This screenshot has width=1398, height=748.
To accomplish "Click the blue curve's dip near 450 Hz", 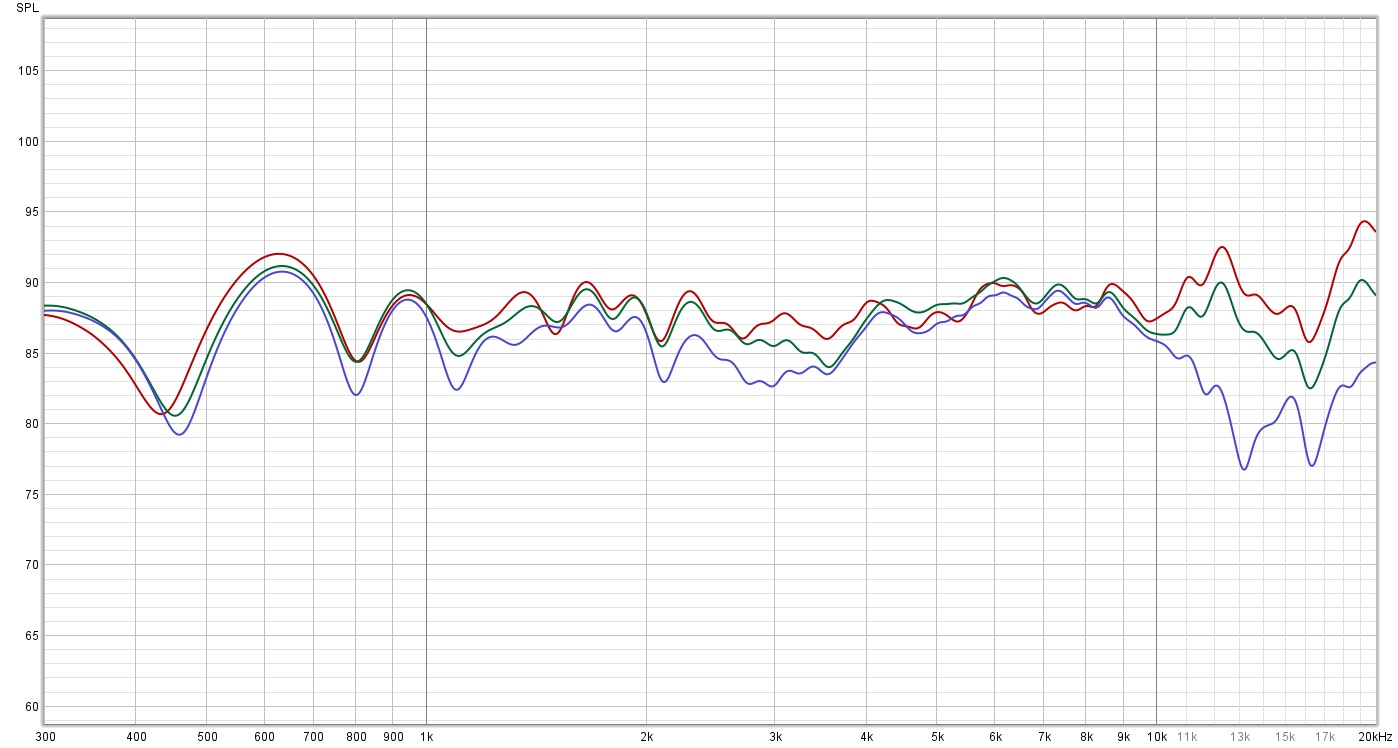I will pyautogui.click(x=179, y=434).
